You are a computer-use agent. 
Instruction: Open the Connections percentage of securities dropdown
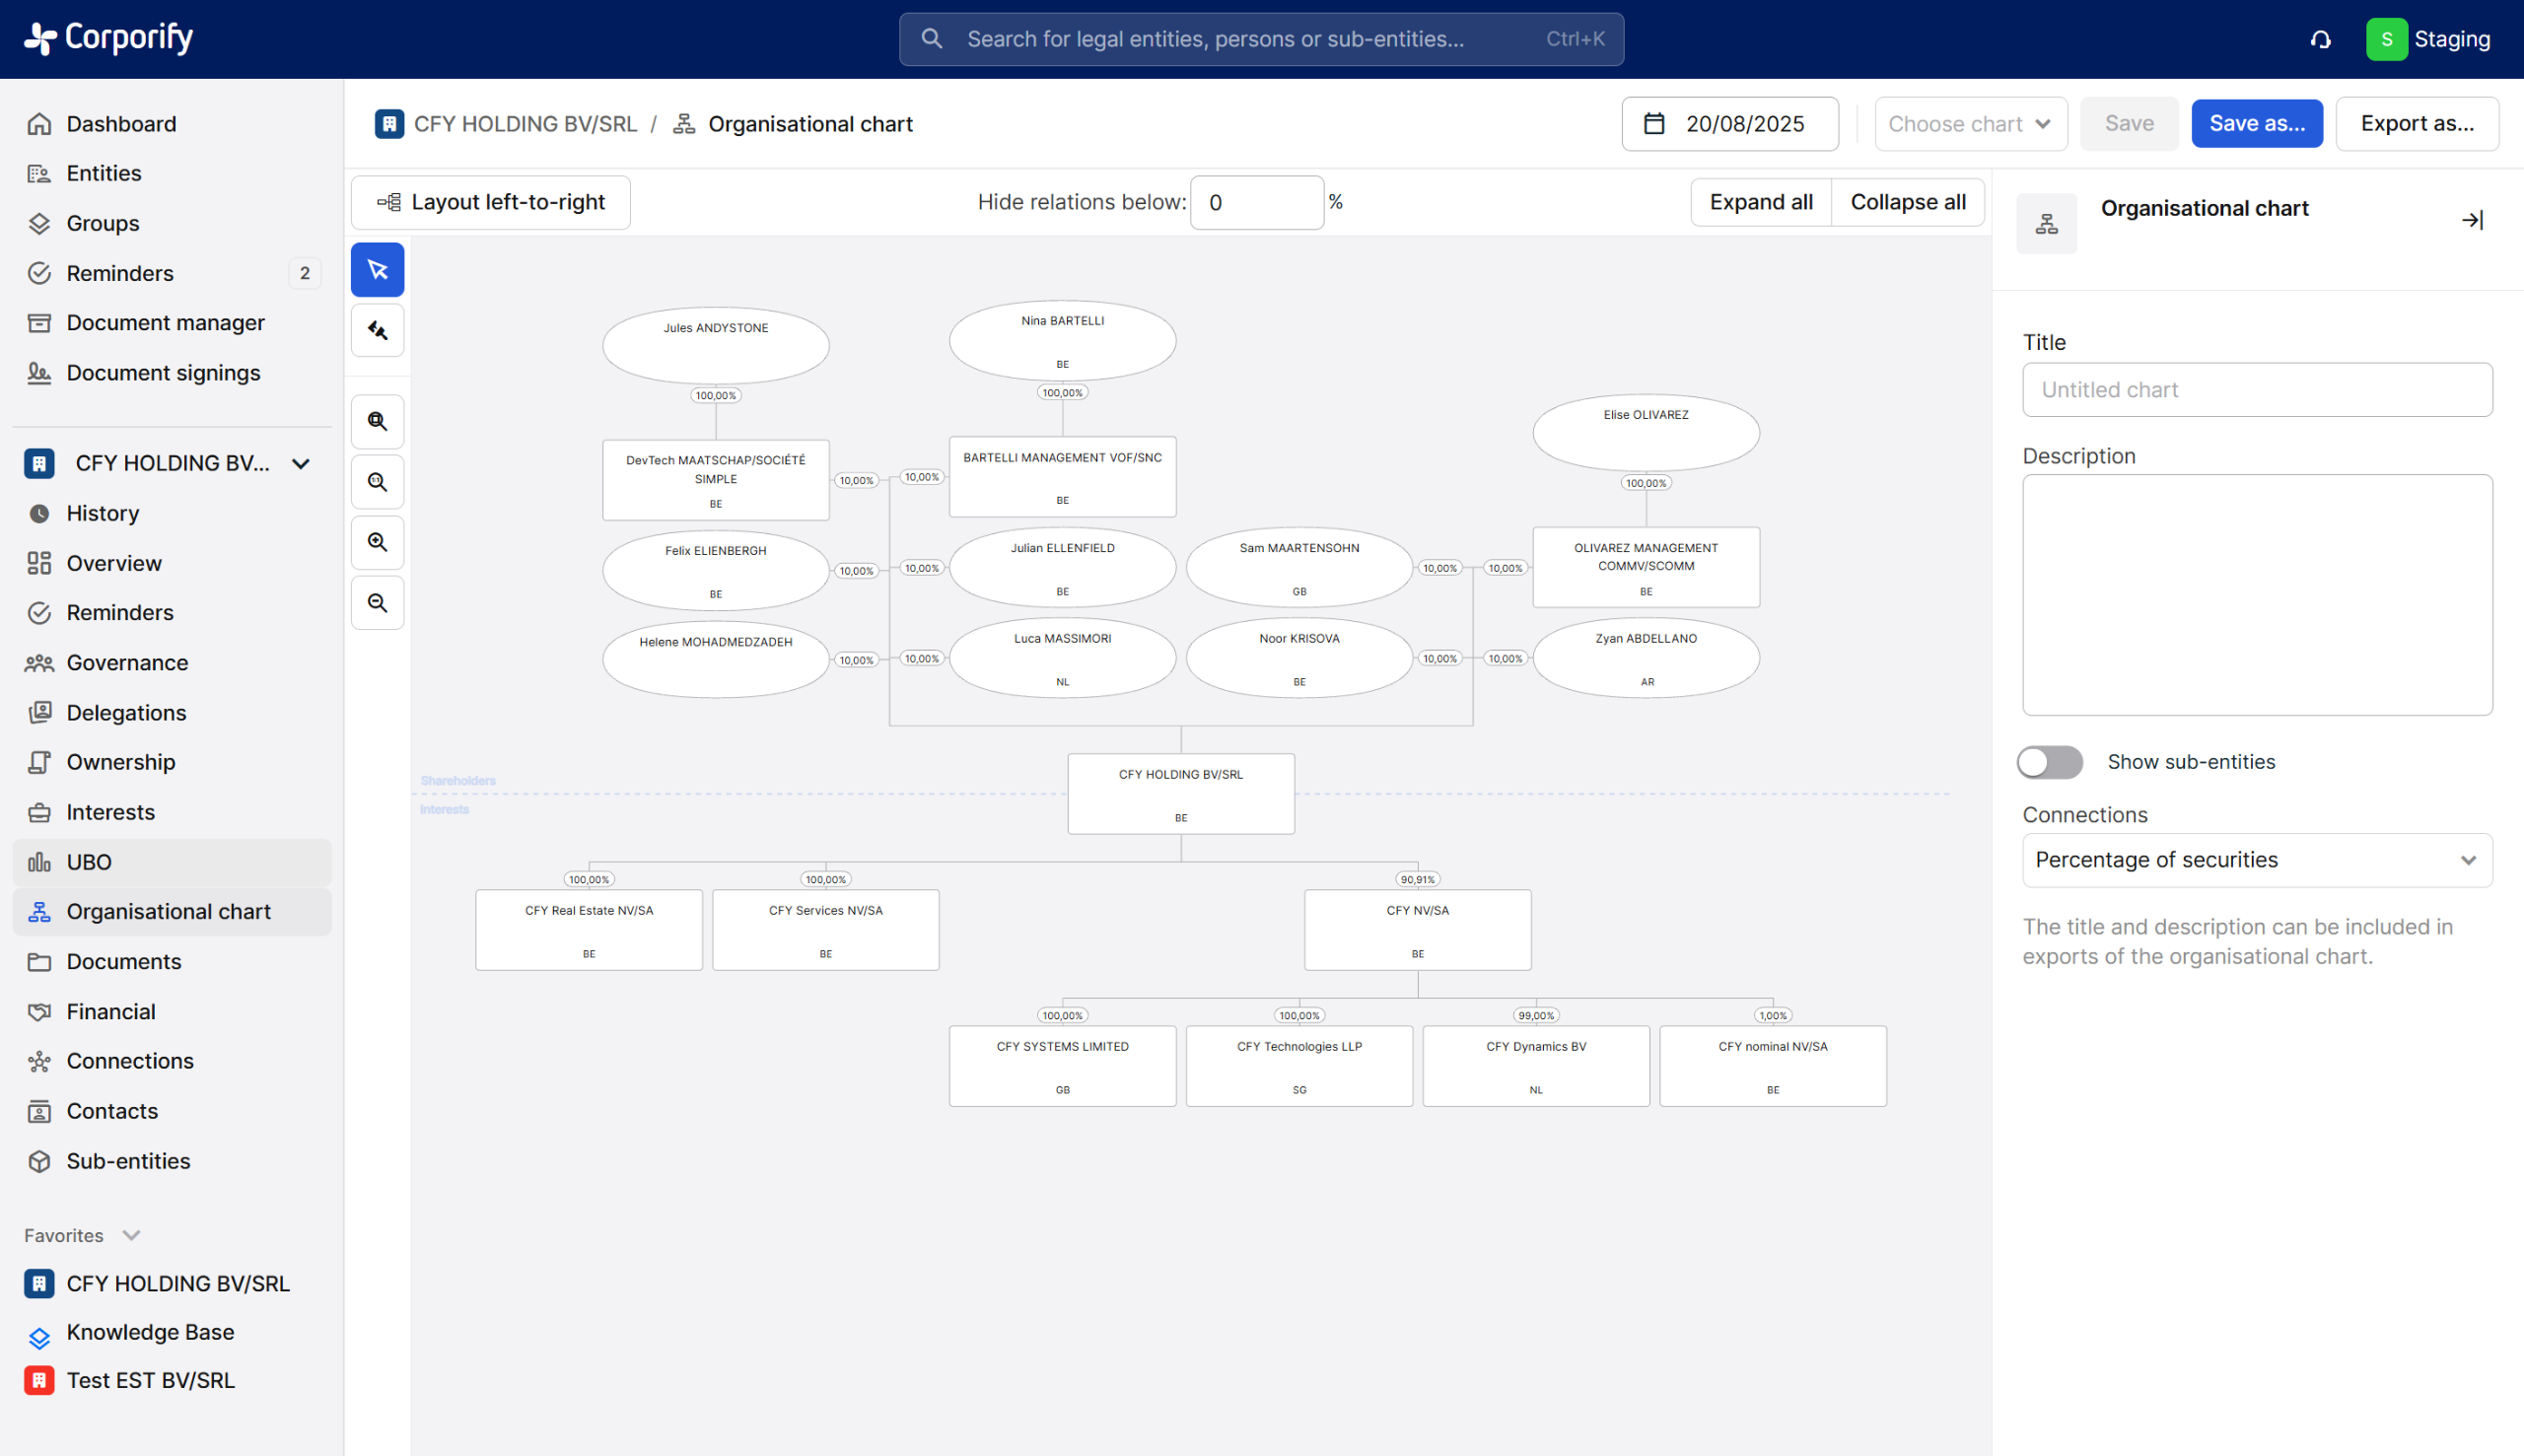(x=2256, y=860)
